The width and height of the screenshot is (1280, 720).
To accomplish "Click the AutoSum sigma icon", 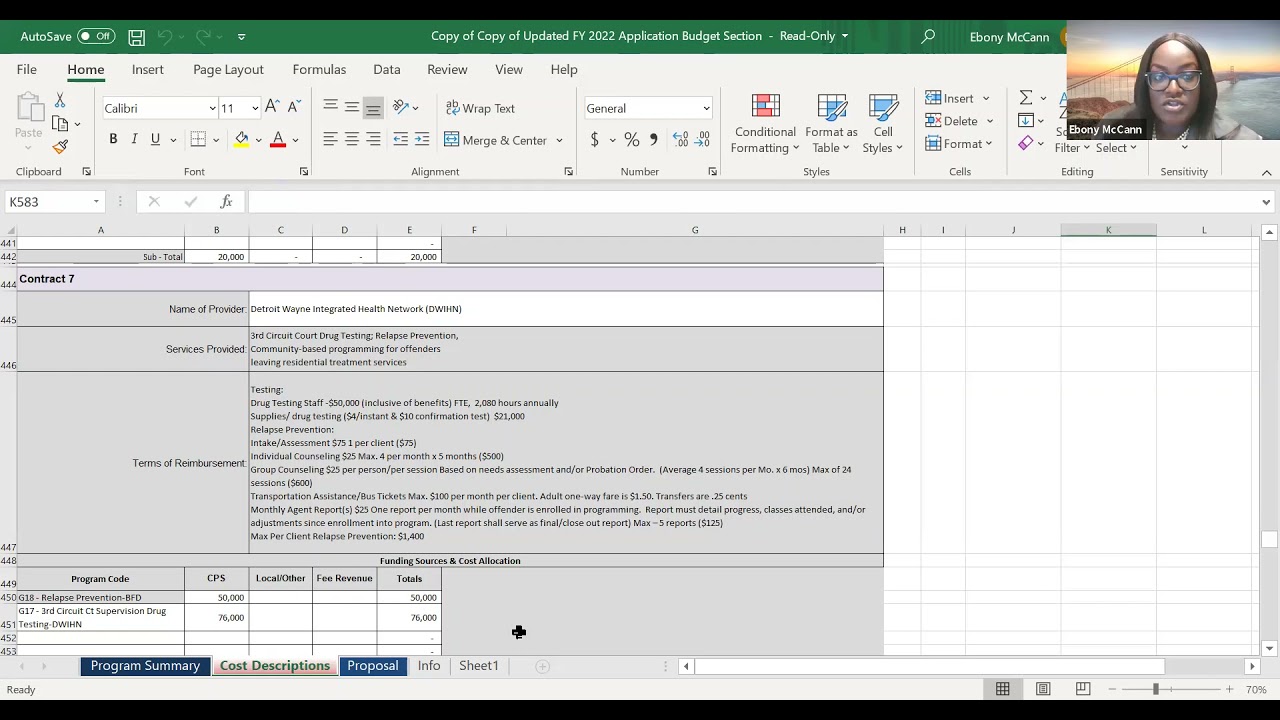I will click(x=1026, y=97).
